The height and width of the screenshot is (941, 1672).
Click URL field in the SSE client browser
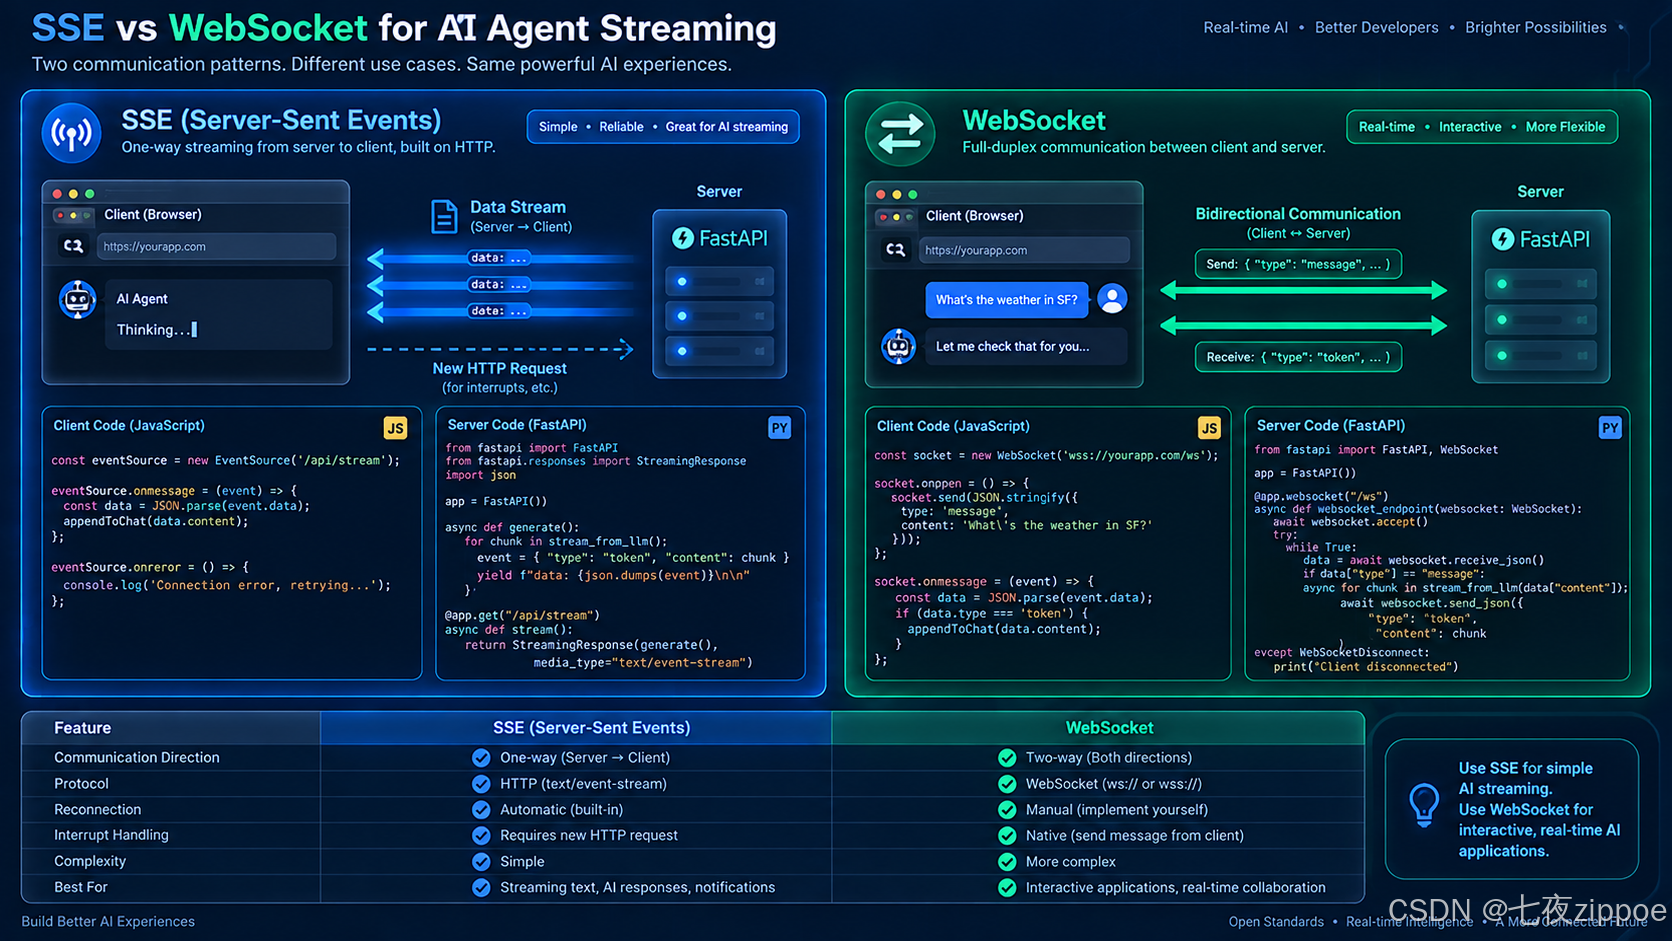pyautogui.click(x=216, y=246)
